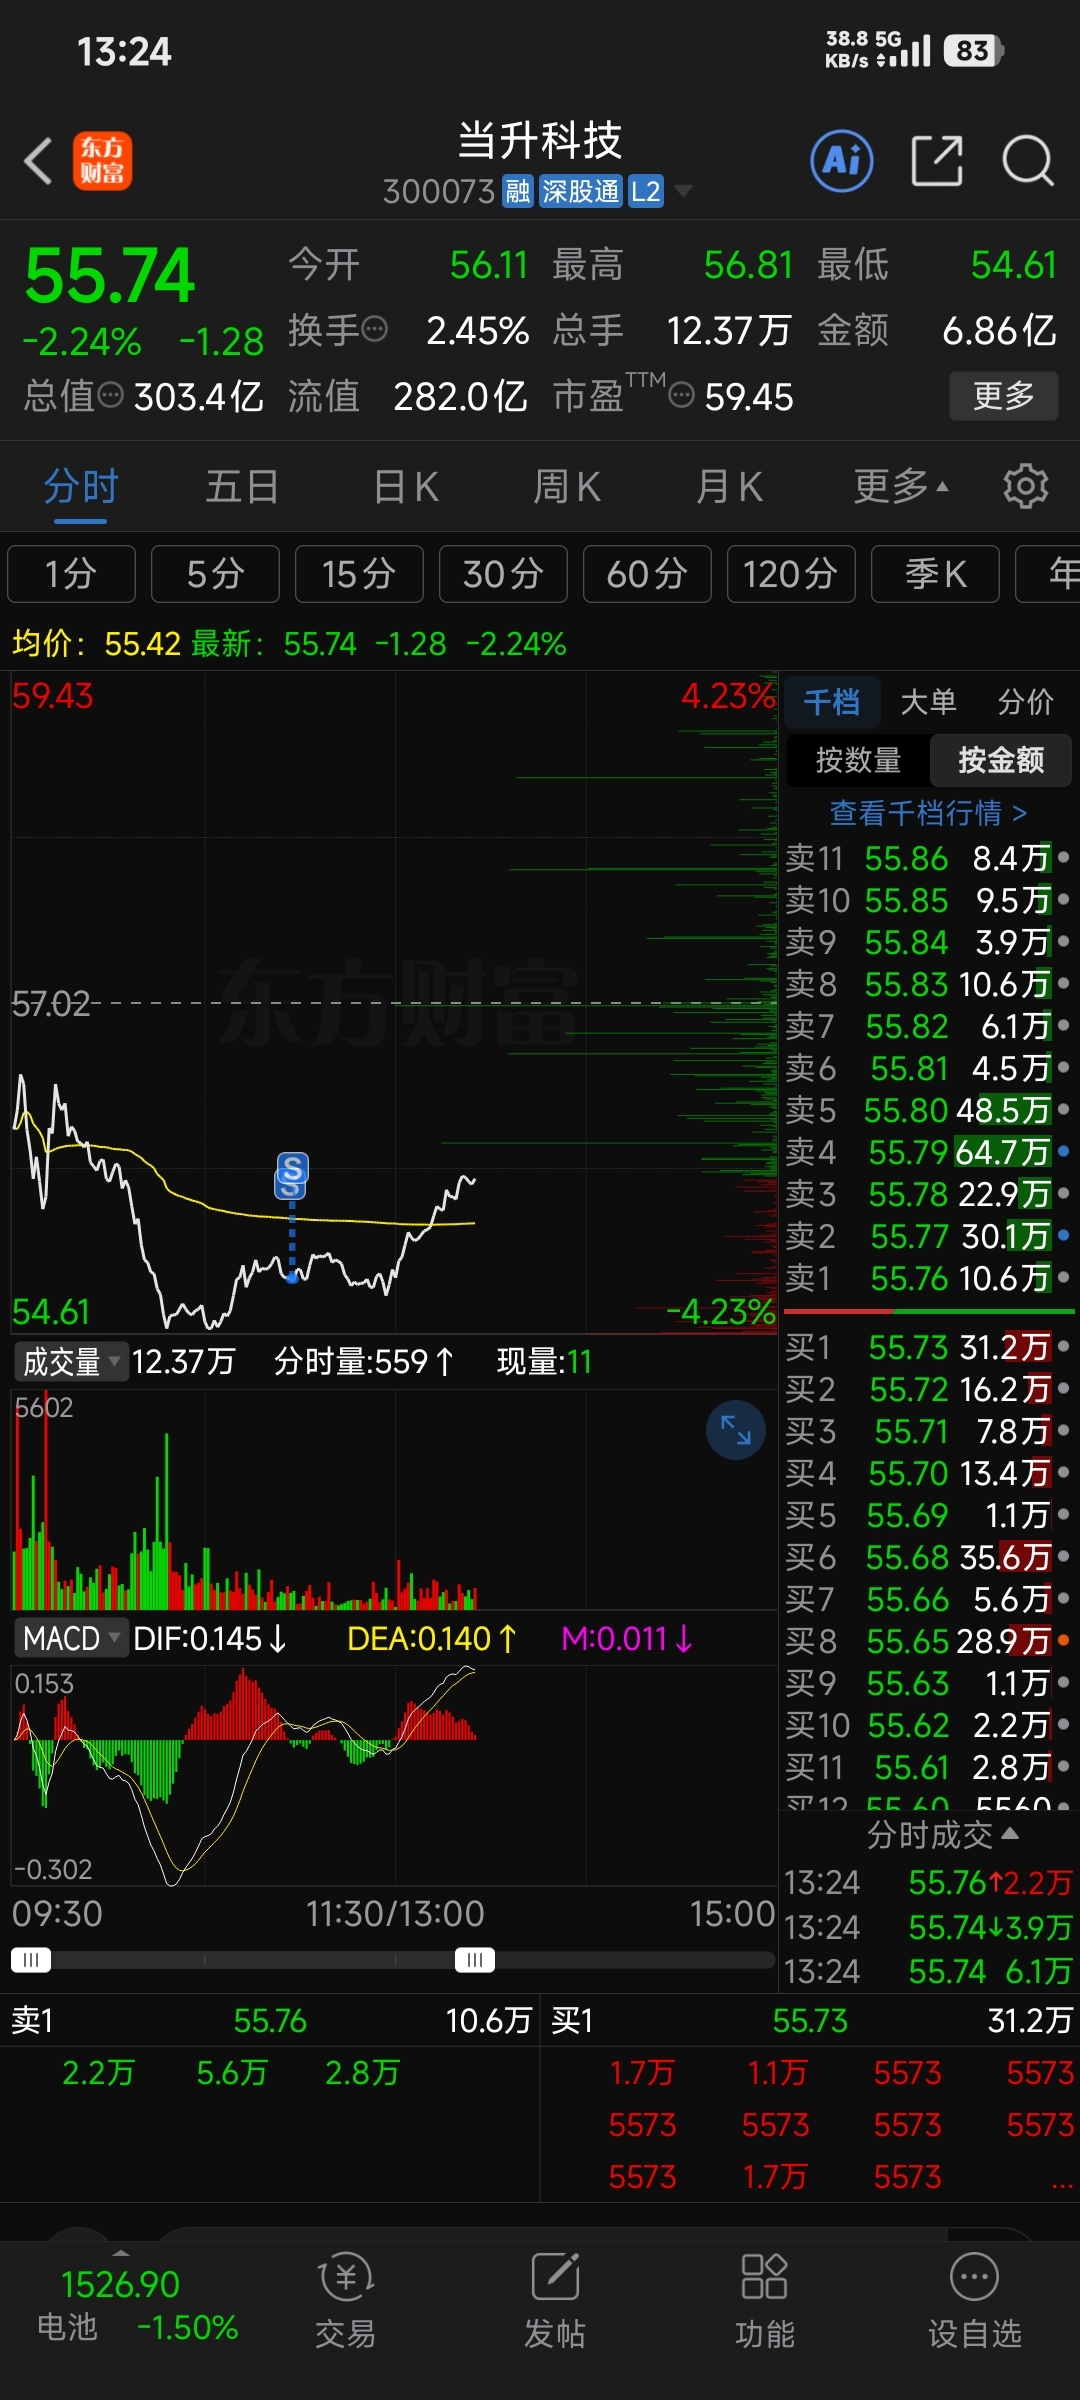
Task: Move the left chart range slider handle
Action: (x=31, y=1959)
